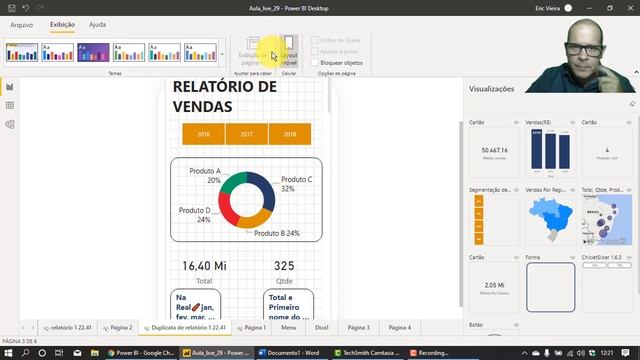Switch to Duplicata de relatório 1 22.41 tab
Viewport: 640px width, 360px height.
185,328
